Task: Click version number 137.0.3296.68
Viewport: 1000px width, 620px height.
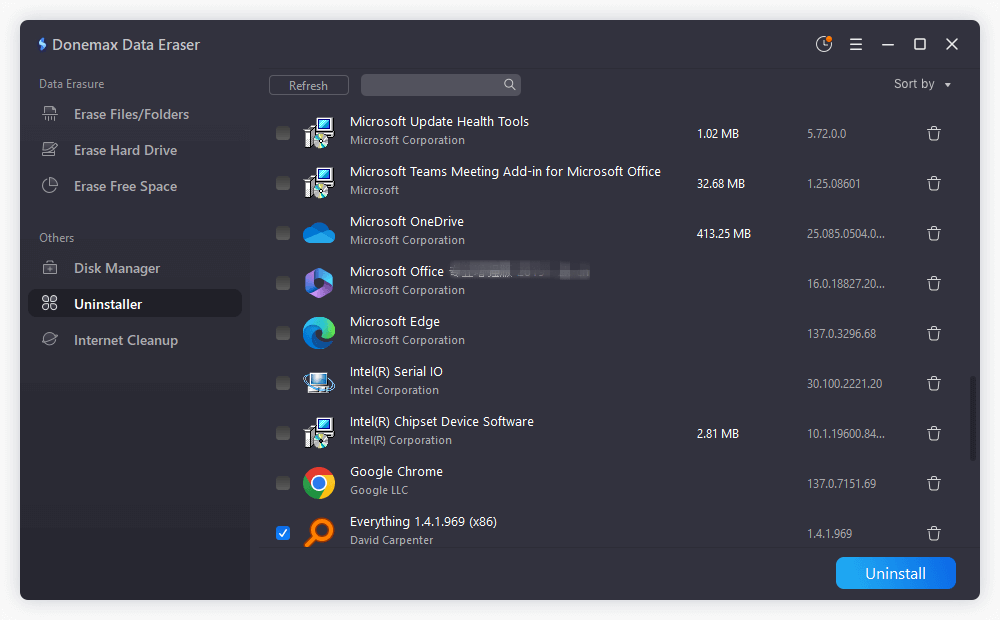Action: point(841,334)
